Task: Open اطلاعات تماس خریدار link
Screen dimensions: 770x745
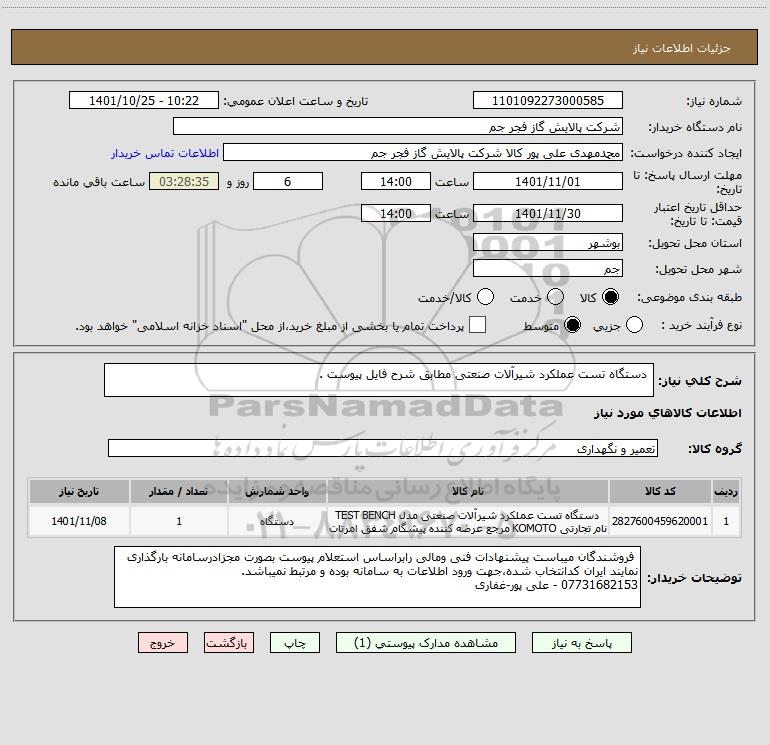Action: 165,153
